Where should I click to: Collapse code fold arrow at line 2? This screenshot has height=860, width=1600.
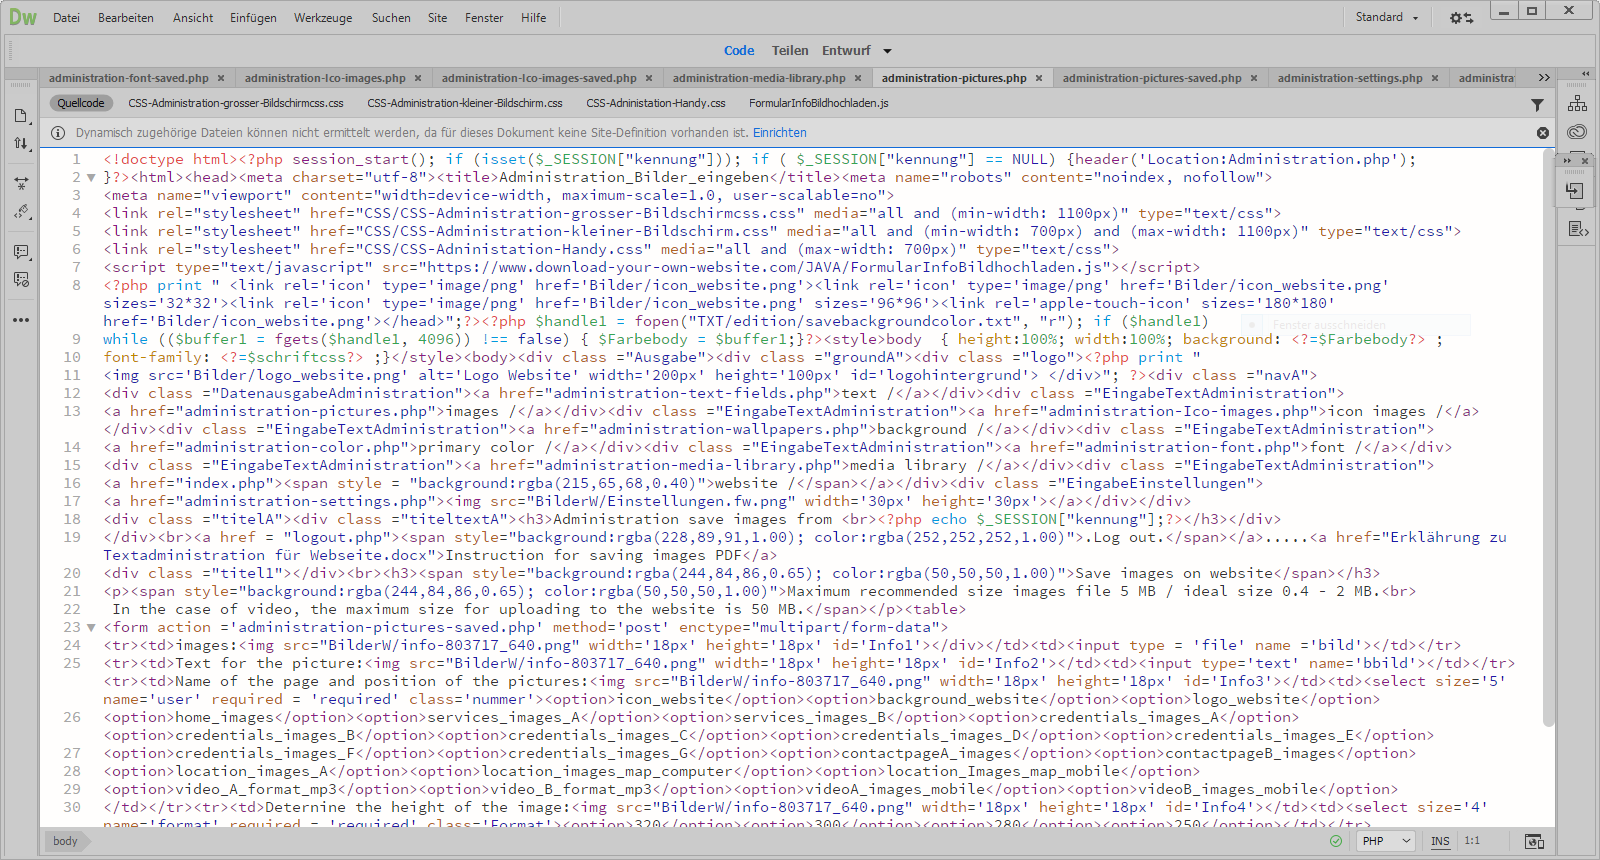pyautogui.click(x=91, y=178)
